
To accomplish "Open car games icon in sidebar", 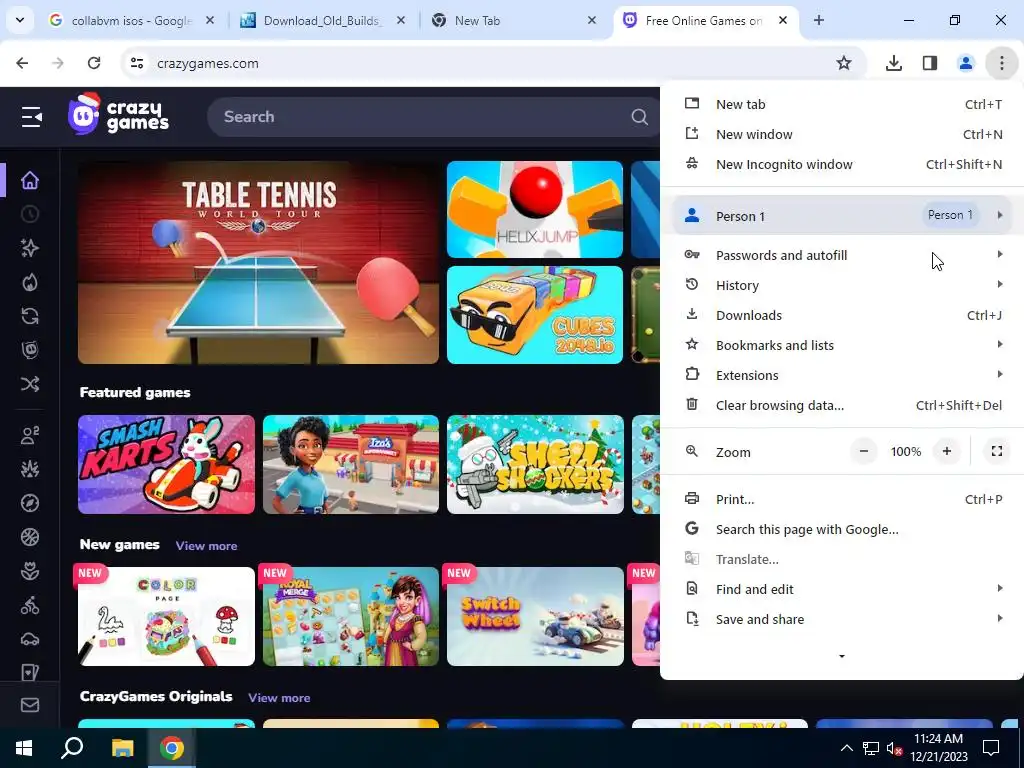I will click(30, 639).
